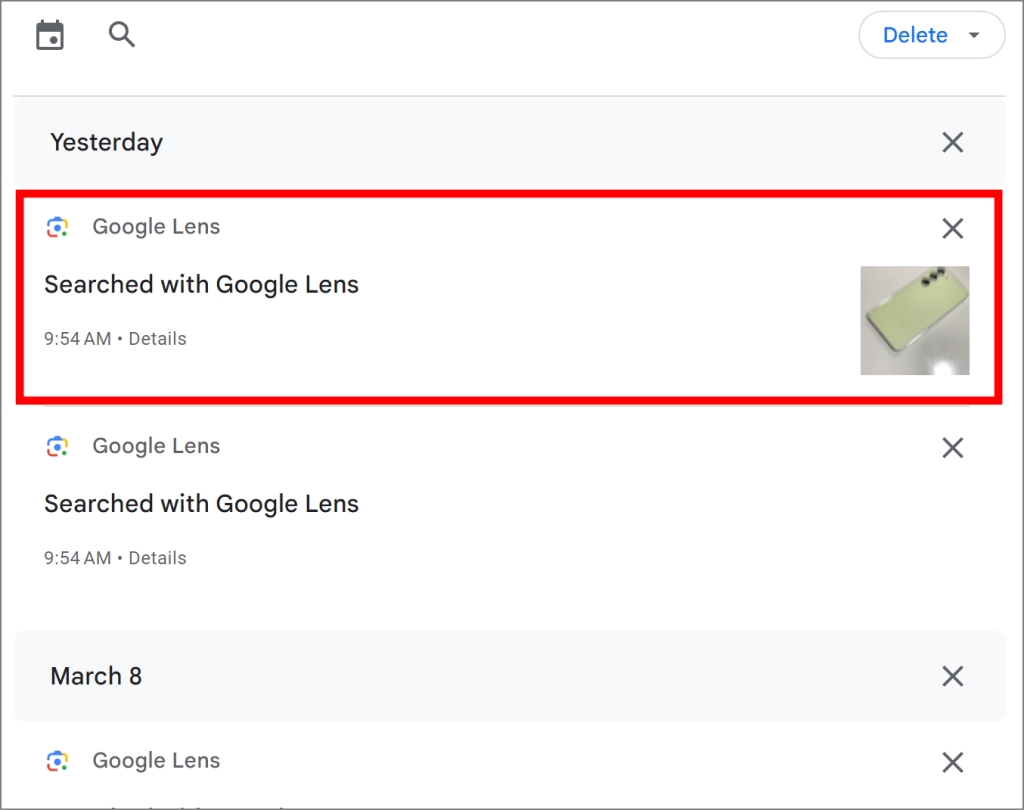Select the Google Lens icon on the first entry
The image size is (1024, 810).
coord(58,227)
